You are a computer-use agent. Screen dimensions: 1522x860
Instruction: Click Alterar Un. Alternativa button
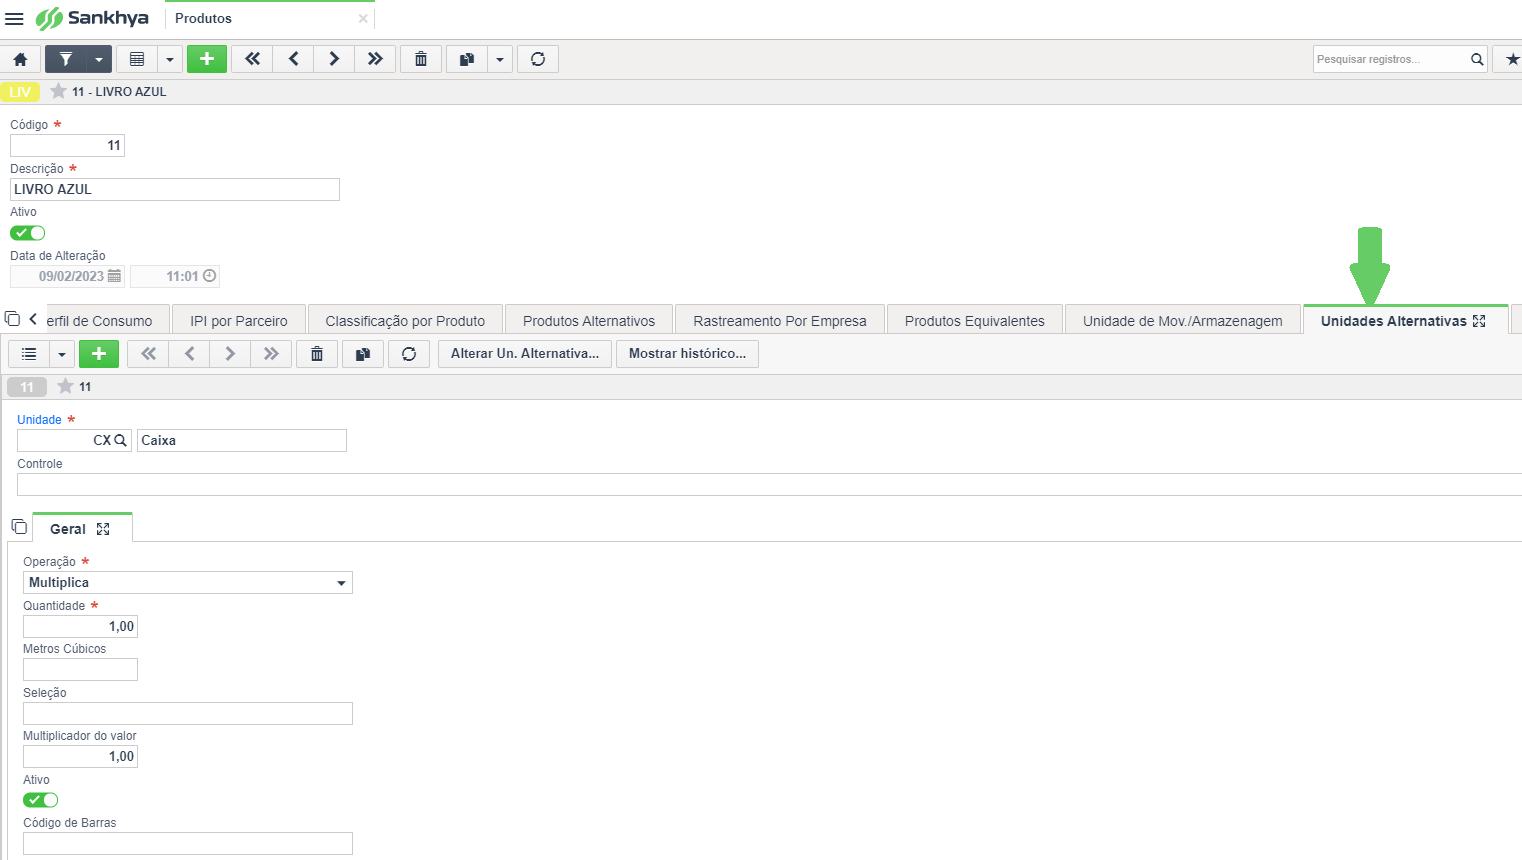coord(525,354)
